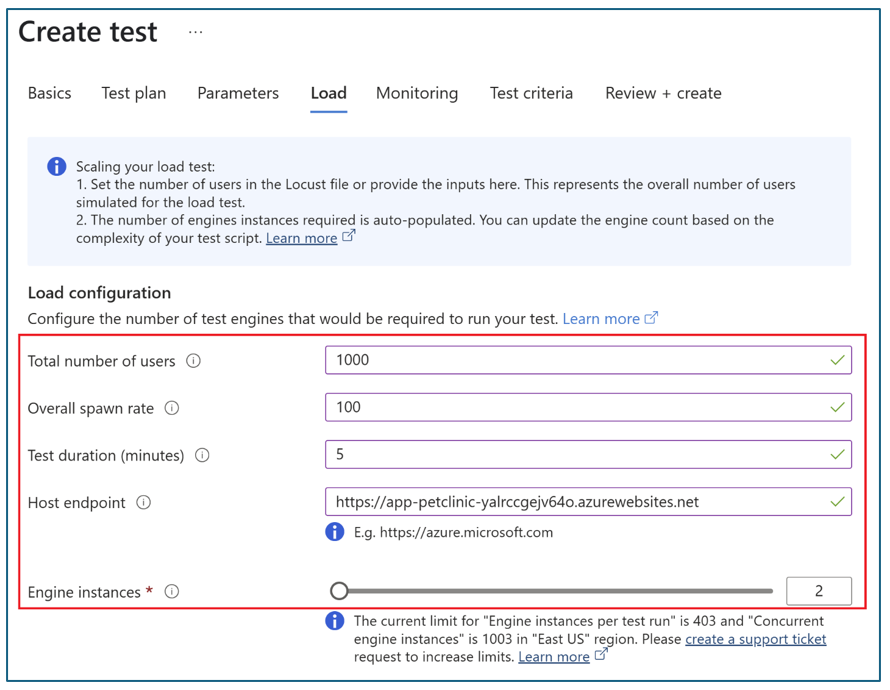Click Learn more link in engine limit note
The image size is (890, 690).
click(x=554, y=657)
